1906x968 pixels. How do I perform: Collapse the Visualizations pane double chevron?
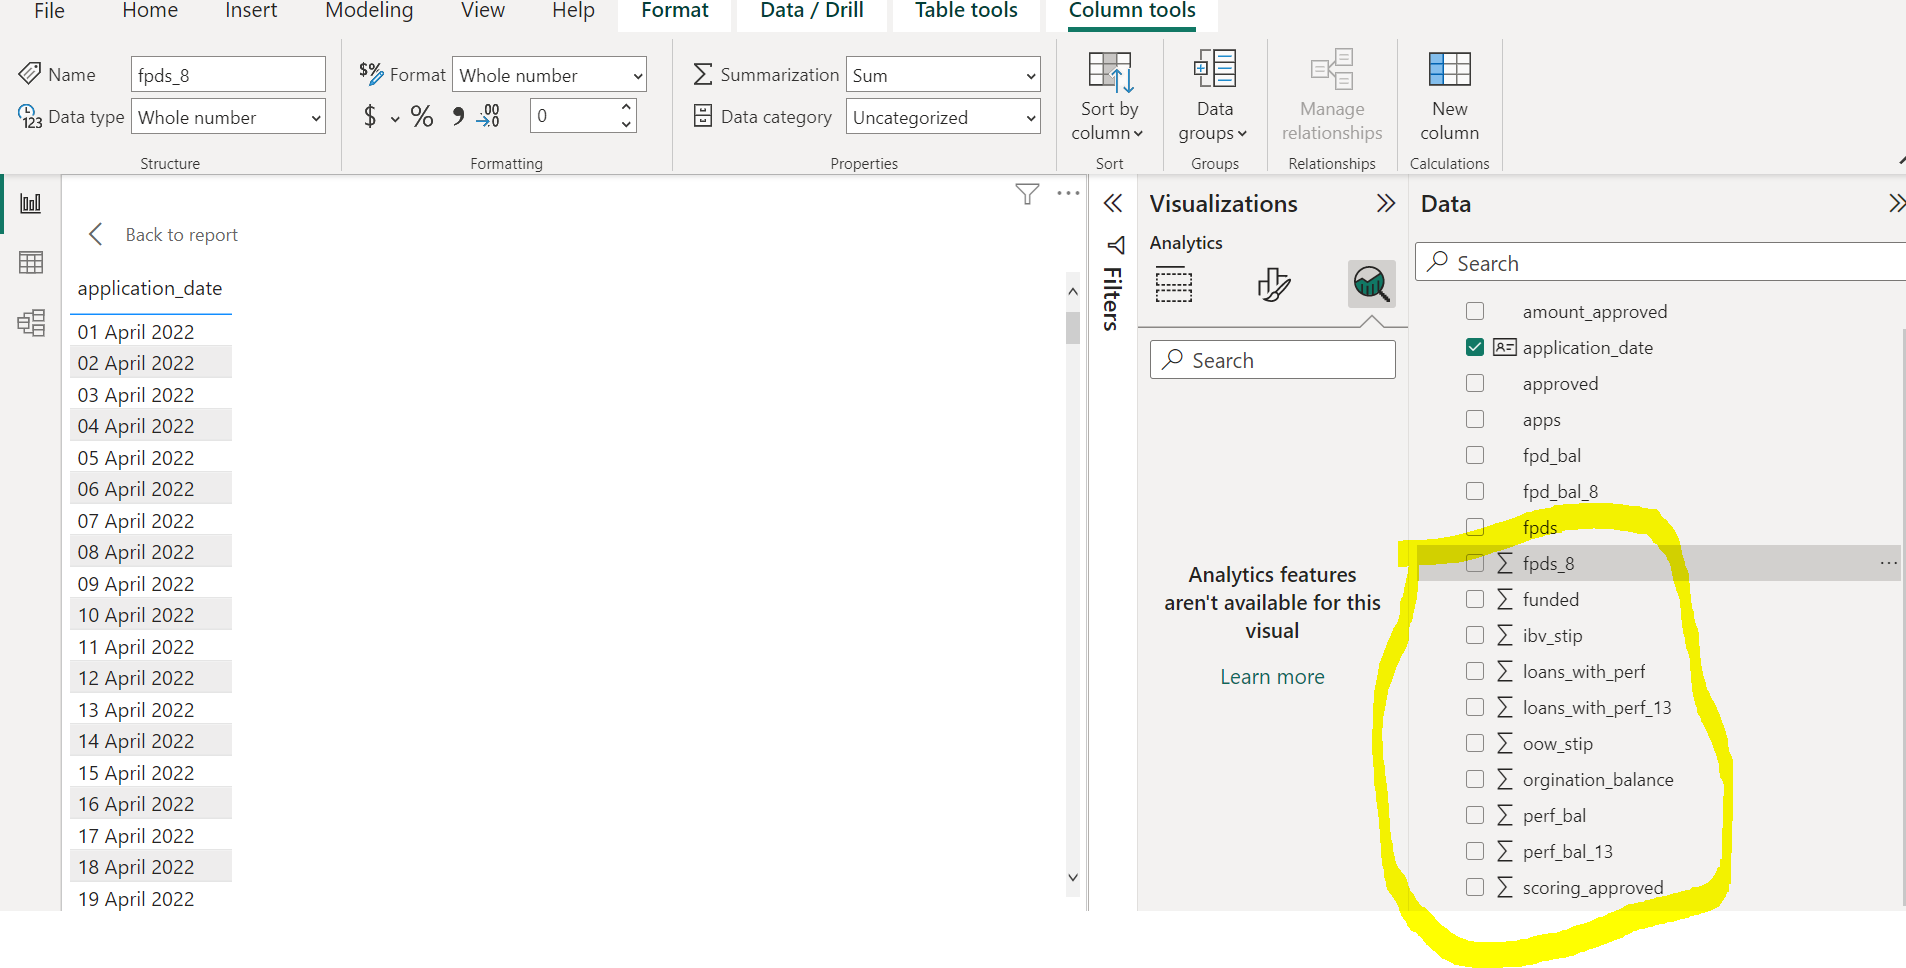(1385, 204)
